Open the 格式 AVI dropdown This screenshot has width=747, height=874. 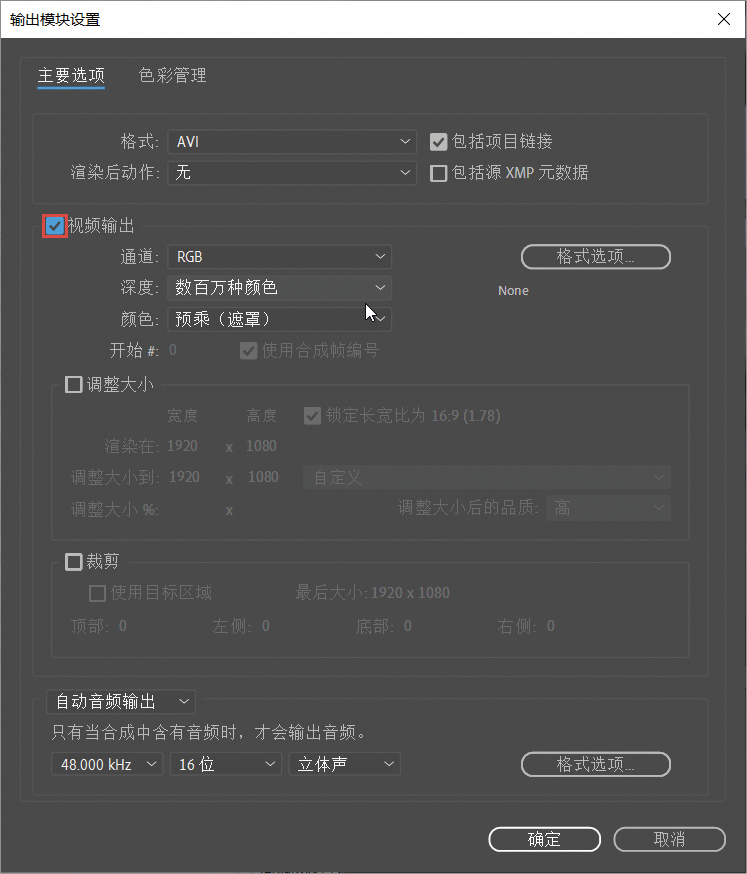pos(292,142)
